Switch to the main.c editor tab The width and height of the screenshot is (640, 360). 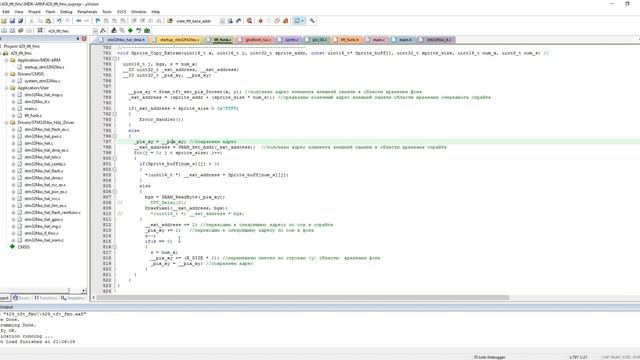[x=376, y=40]
